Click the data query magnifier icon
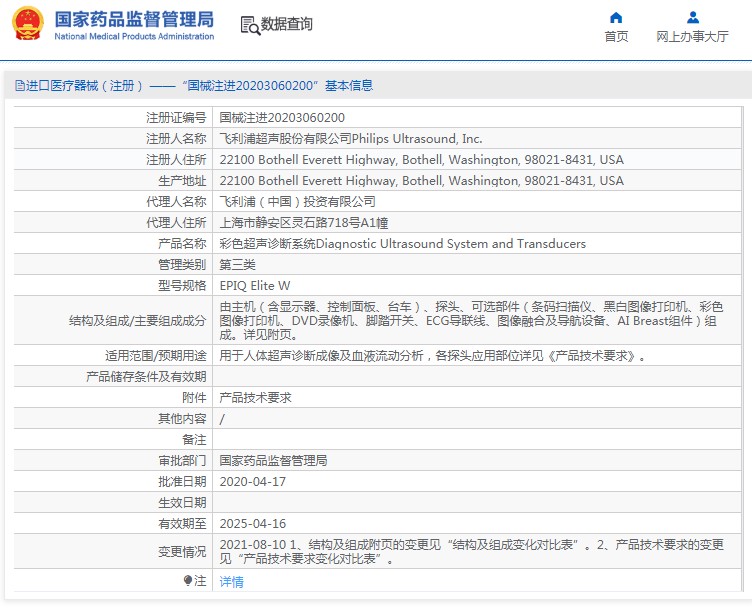752x609 pixels. pyautogui.click(x=250, y=25)
